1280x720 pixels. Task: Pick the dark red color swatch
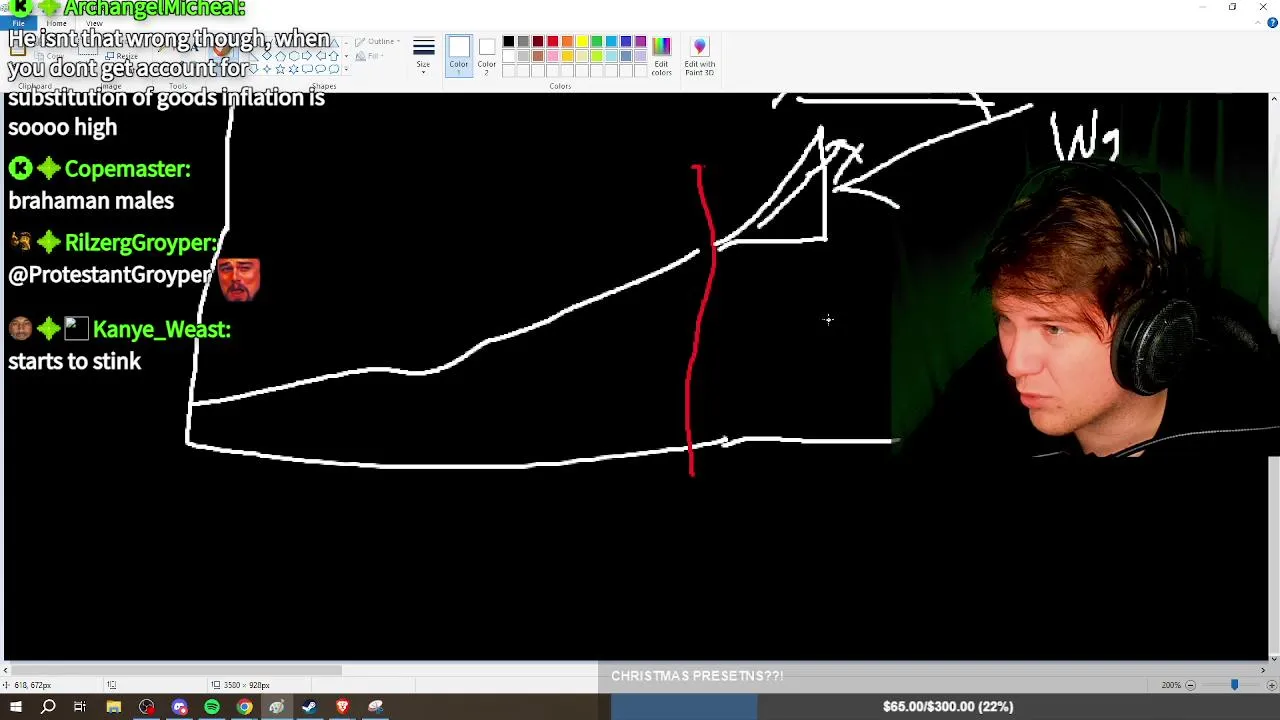pyautogui.click(x=538, y=41)
